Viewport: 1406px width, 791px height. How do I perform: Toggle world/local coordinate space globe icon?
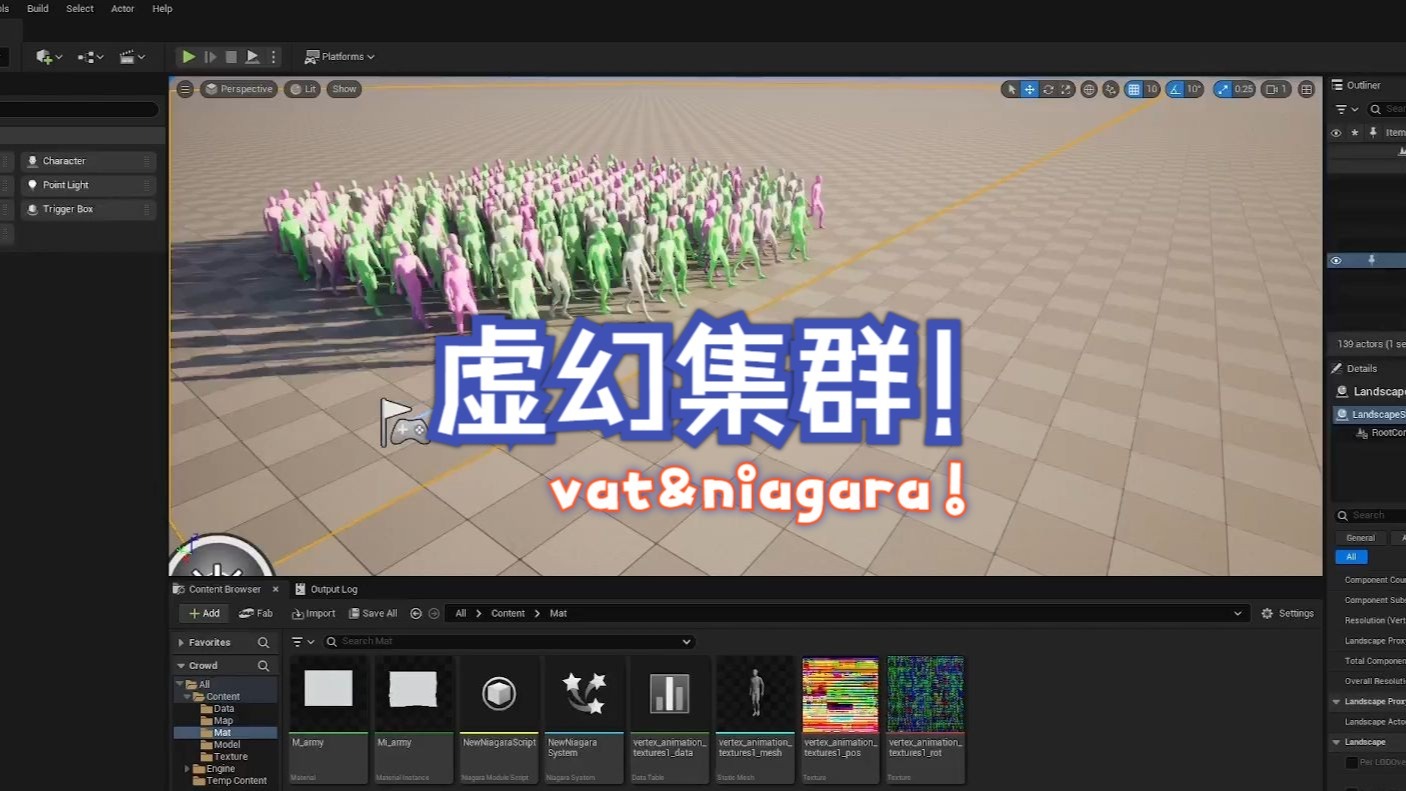(x=1090, y=89)
